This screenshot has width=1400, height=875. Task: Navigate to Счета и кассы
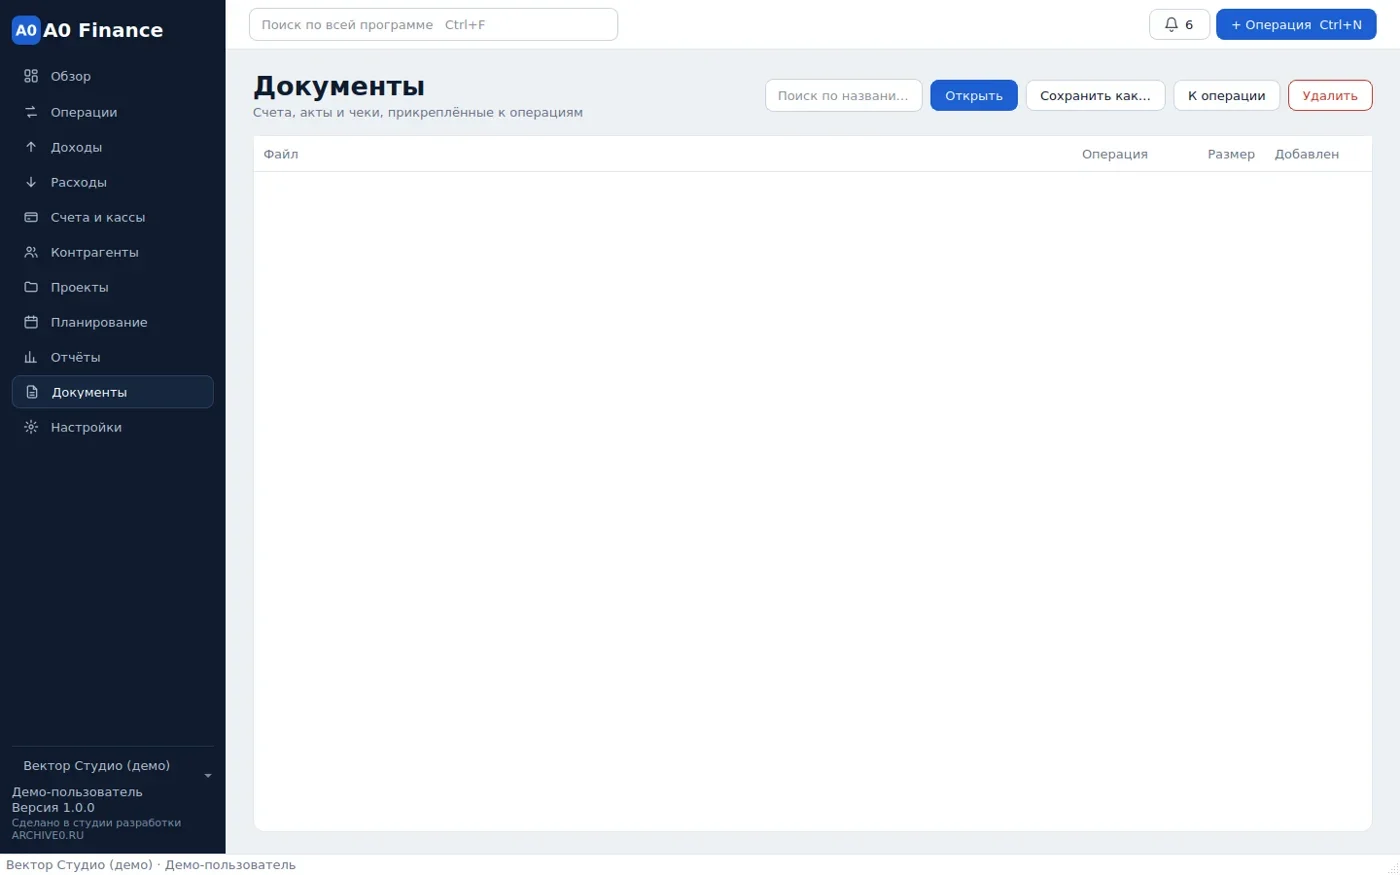(112, 217)
